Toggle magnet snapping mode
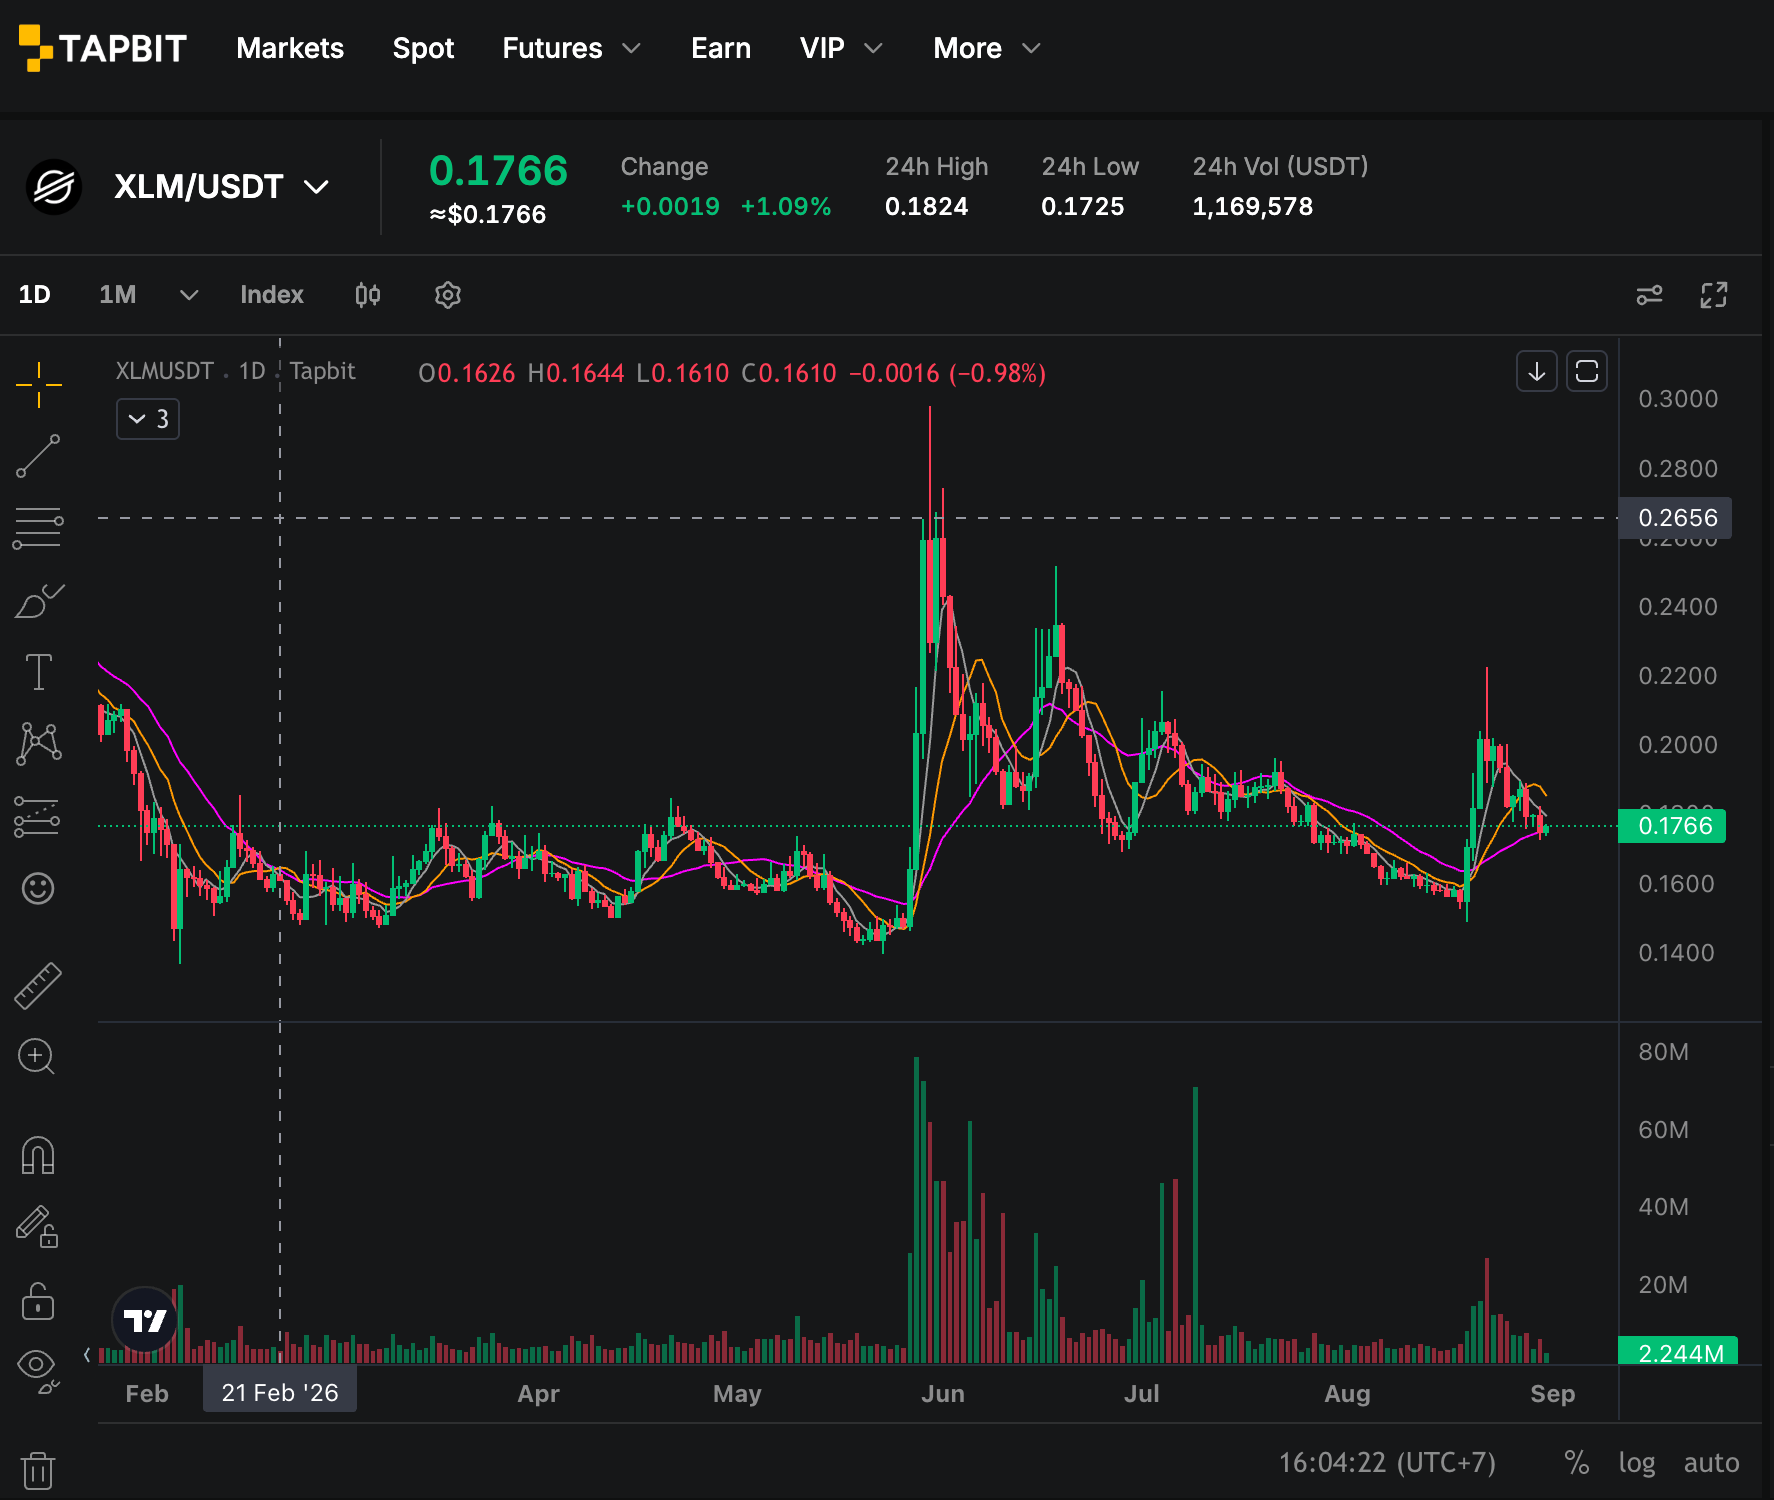Image resolution: width=1774 pixels, height=1500 pixels. click(38, 1155)
